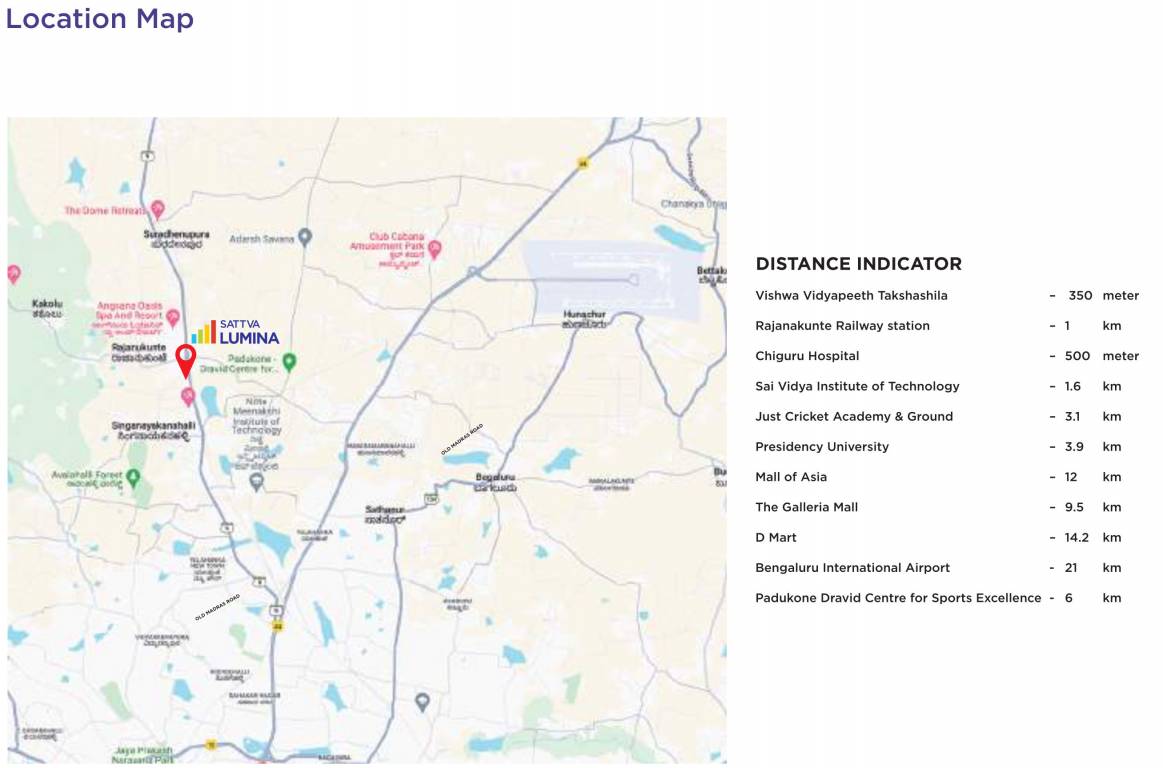Click the Old Madras Road label
Image resolution: width=1163 pixels, height=768 pixels.
click(x=462, y=438)
